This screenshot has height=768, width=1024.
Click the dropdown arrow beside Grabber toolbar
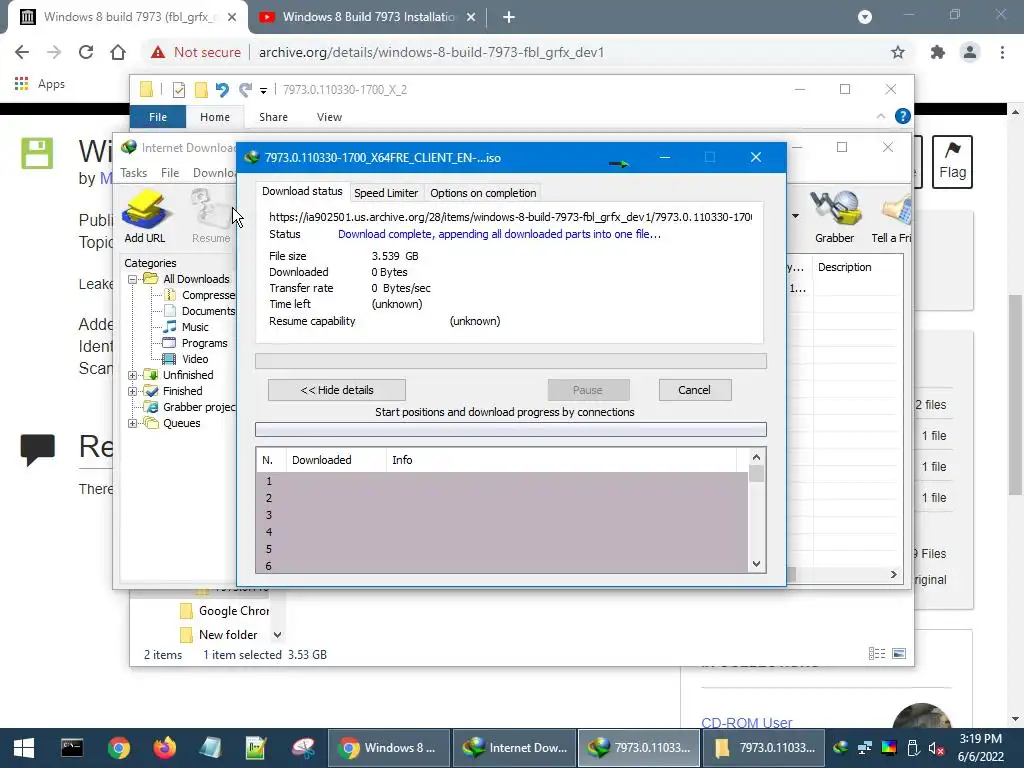[x=795, y=216]
